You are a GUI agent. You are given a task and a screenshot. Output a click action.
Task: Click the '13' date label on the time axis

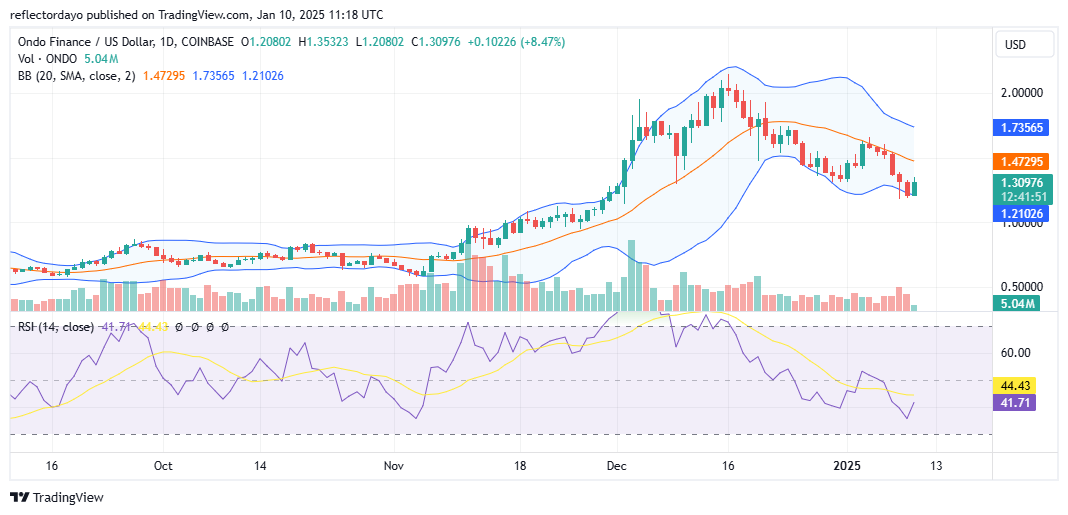(935, 467)
